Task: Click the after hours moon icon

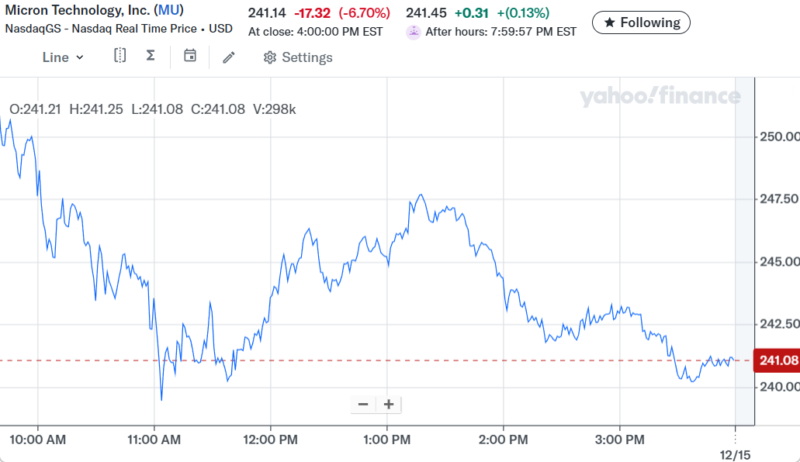Action: click(413, 32)
